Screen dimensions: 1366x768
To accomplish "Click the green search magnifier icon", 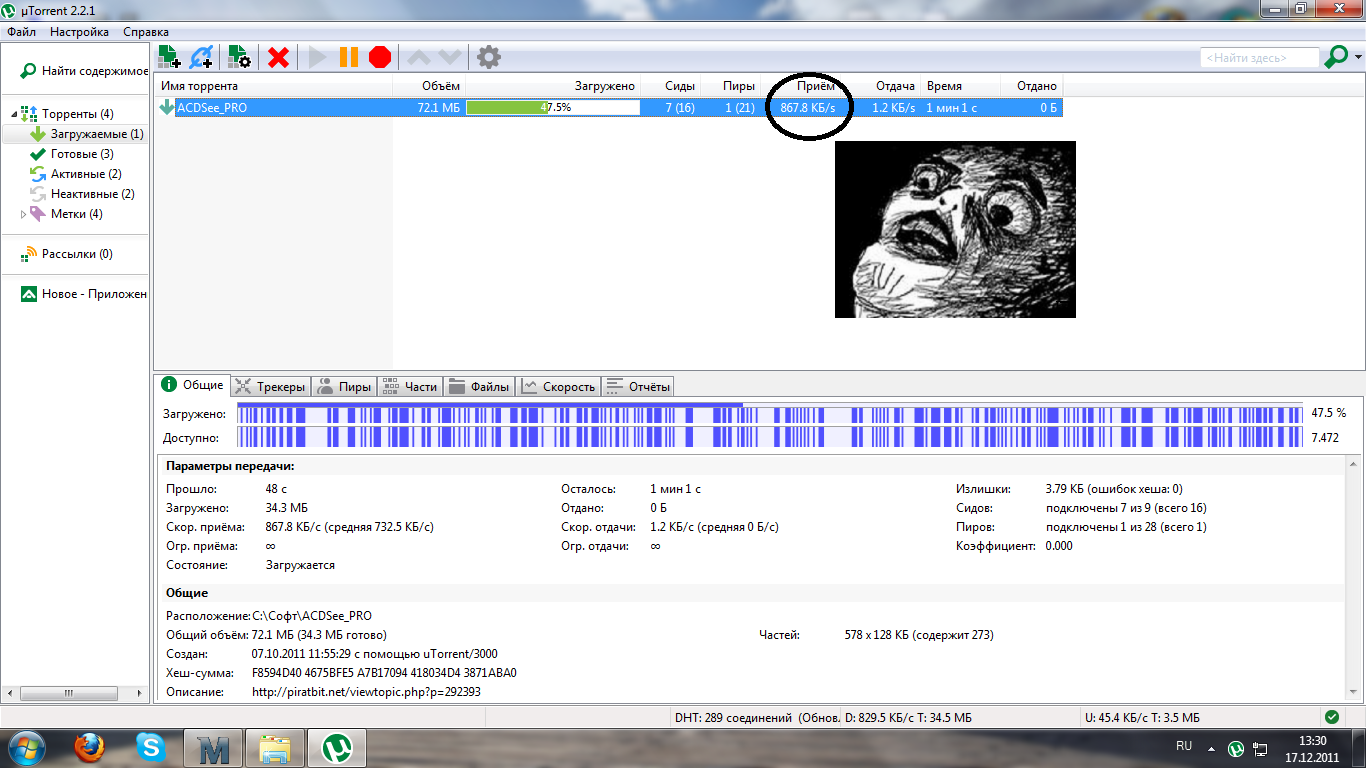I will (1335, 58).
